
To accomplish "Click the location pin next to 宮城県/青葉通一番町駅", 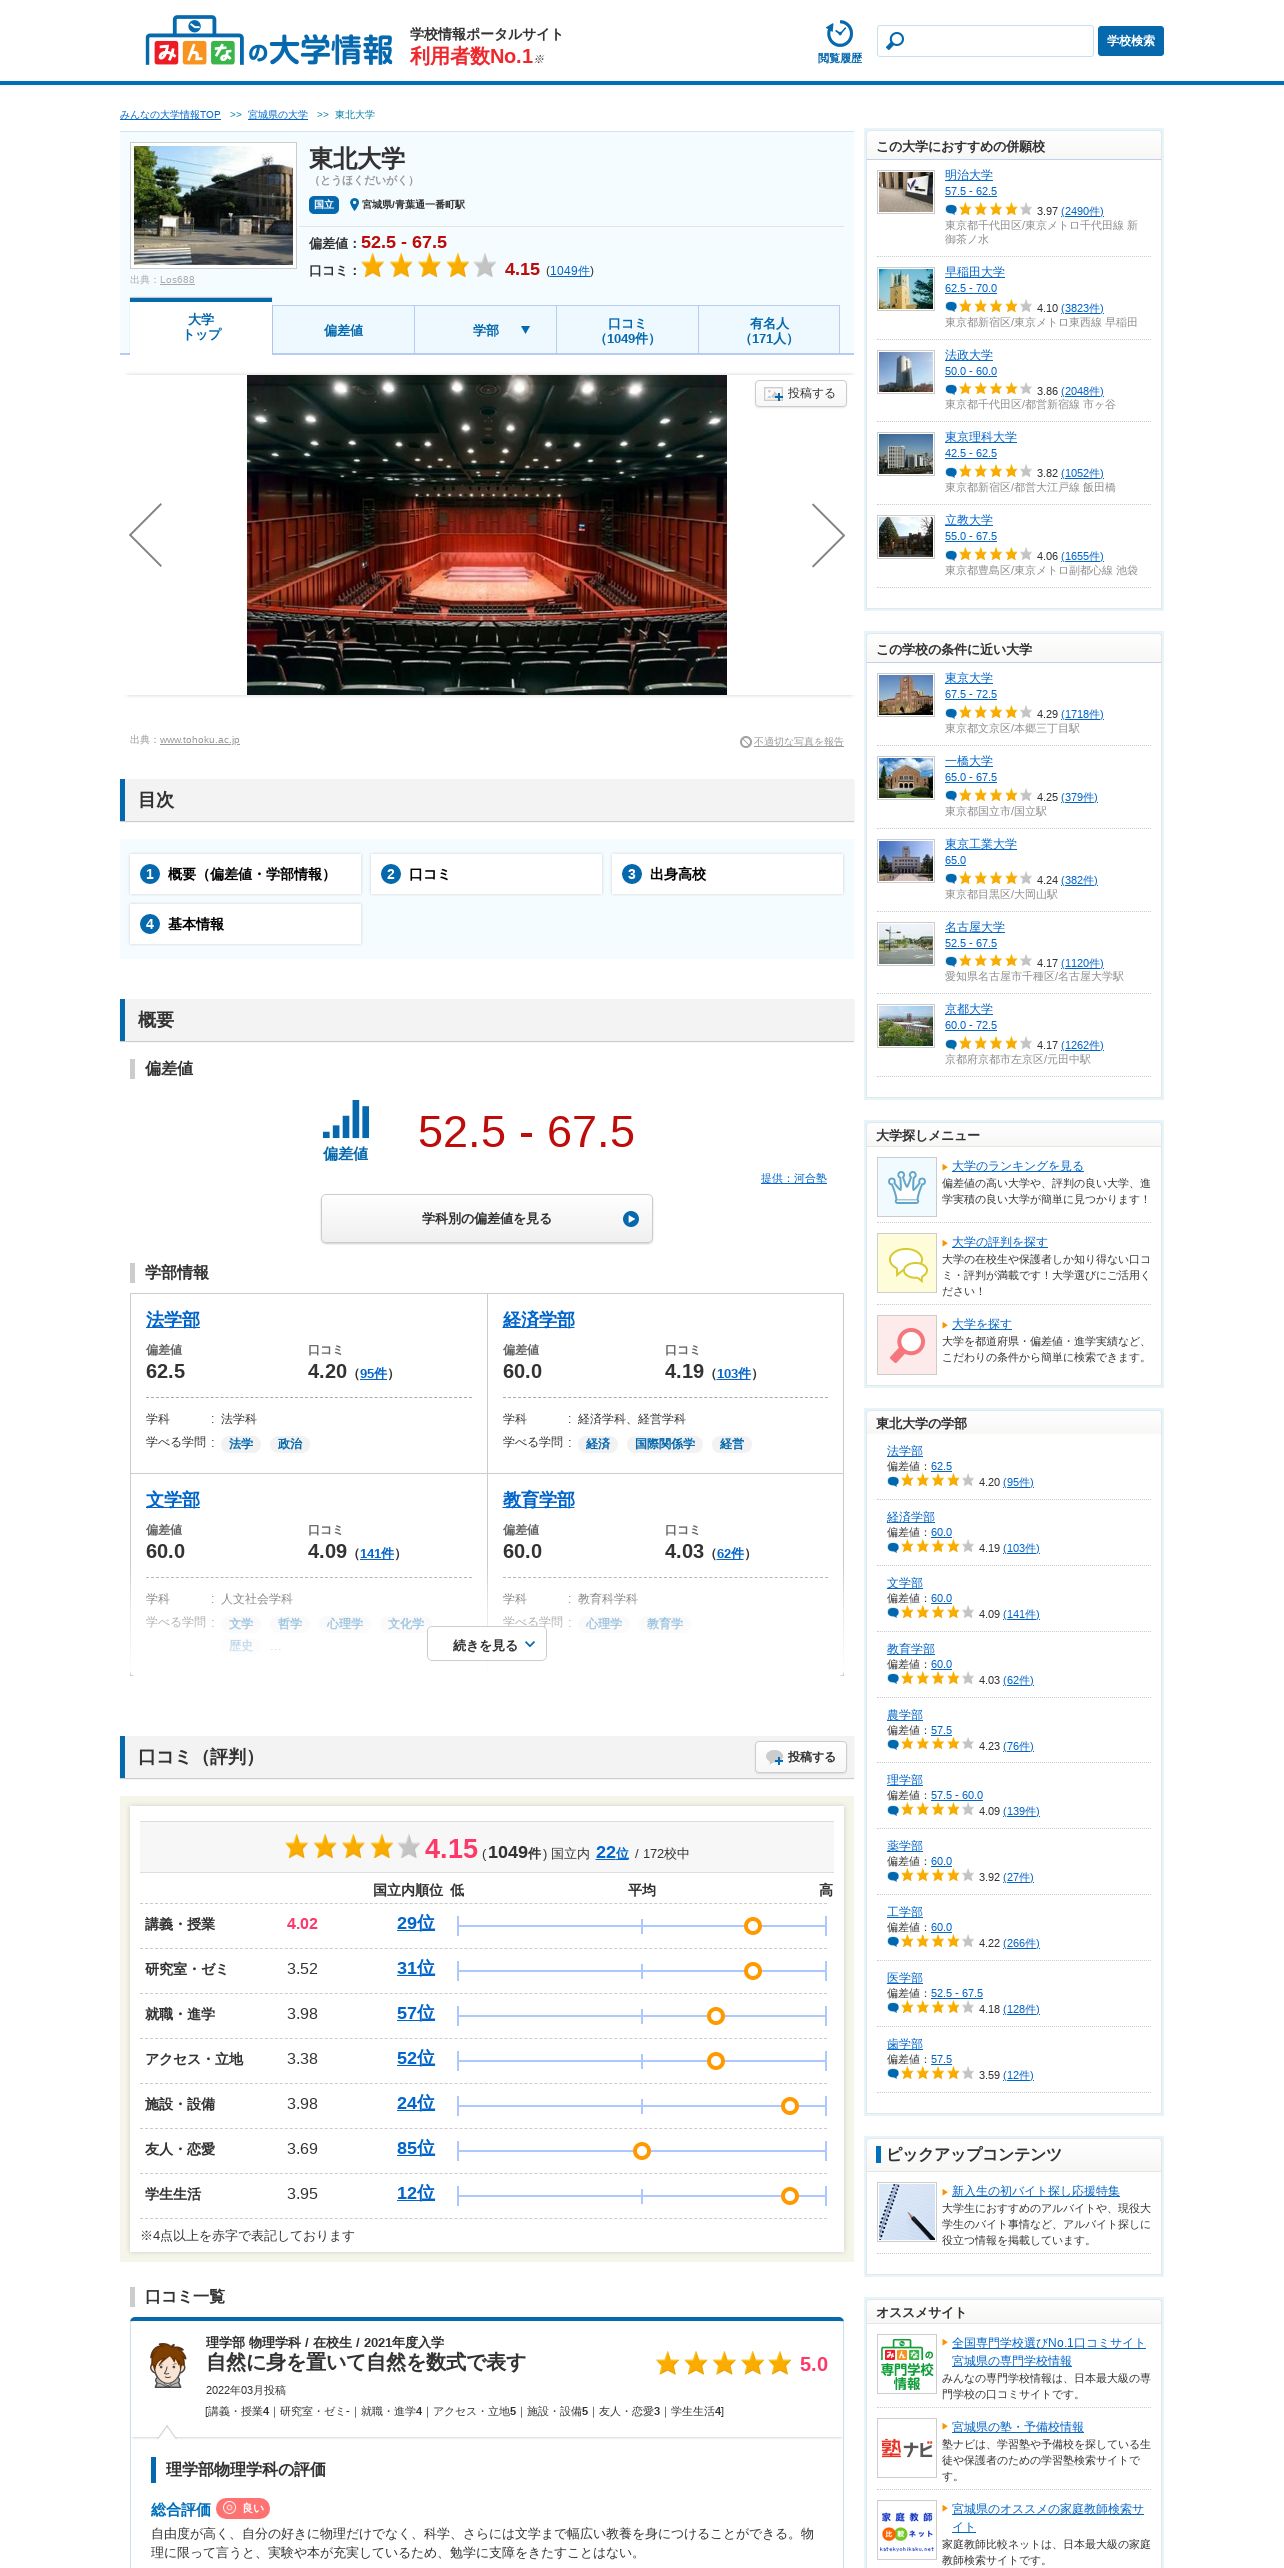I will (x=354, y=205).
